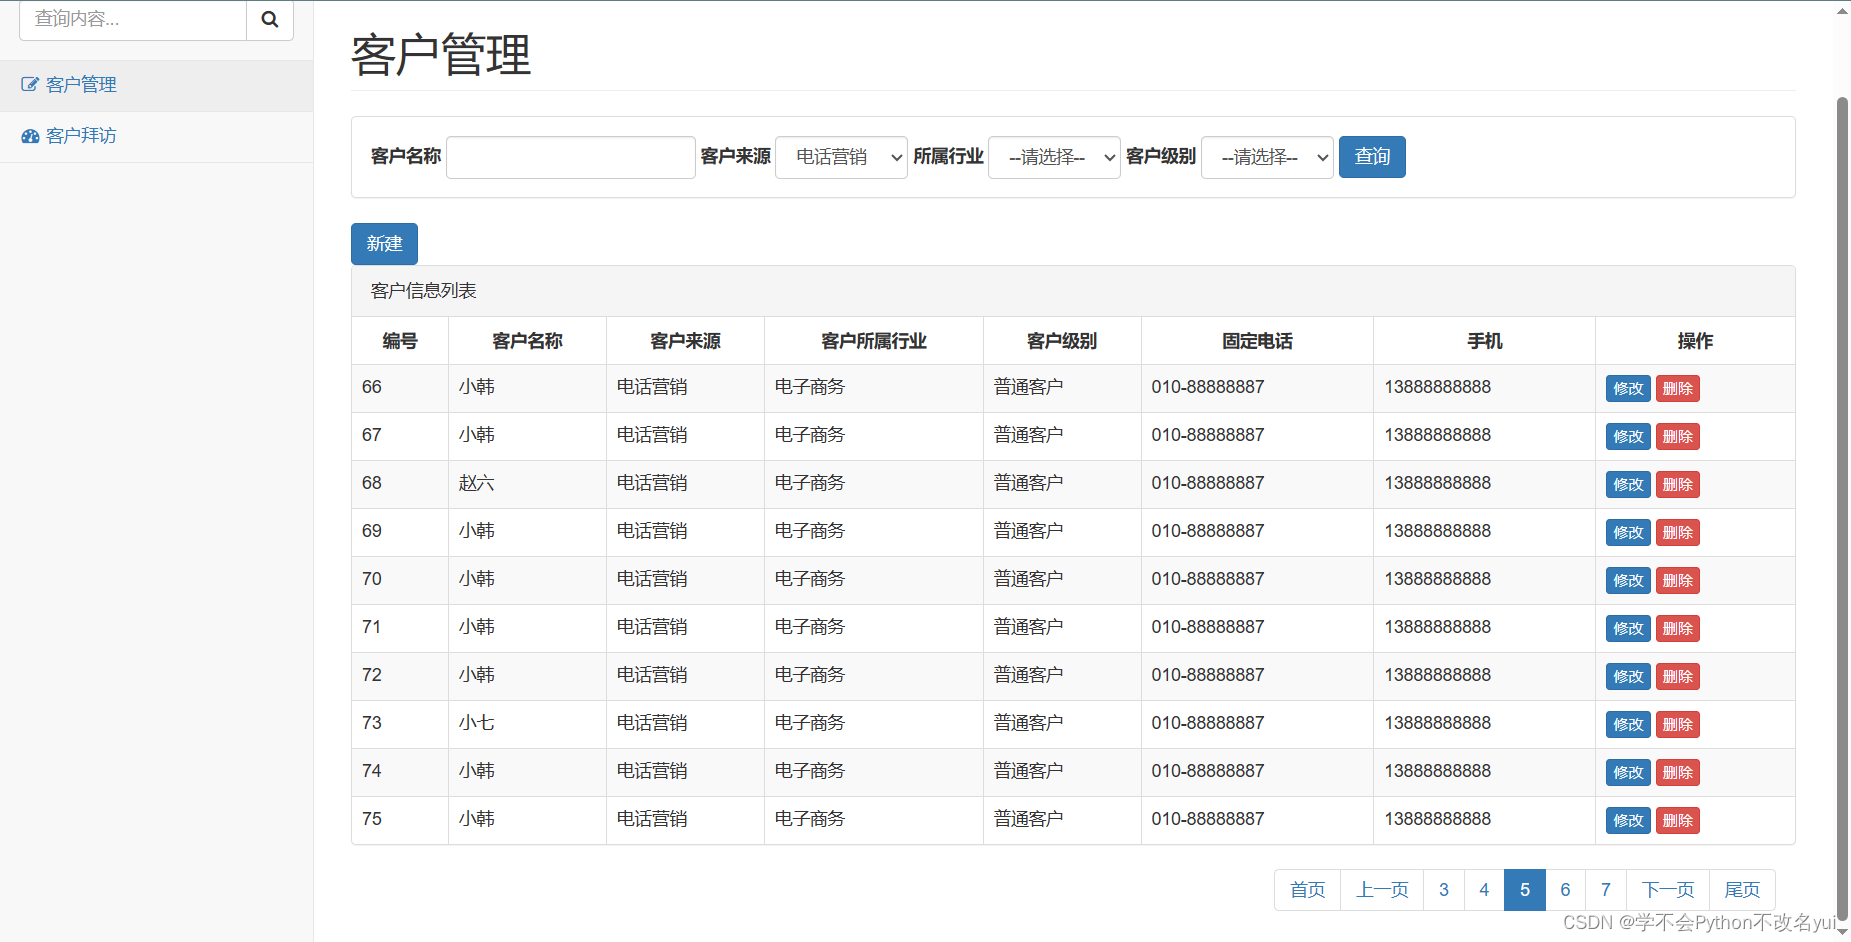Go to 上一页 in pagination

1382,890
